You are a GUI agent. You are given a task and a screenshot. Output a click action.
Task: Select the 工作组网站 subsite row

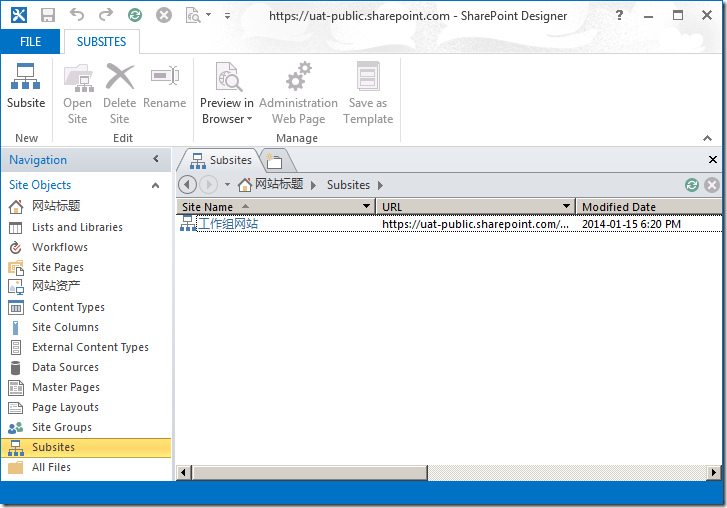(449, 224)
